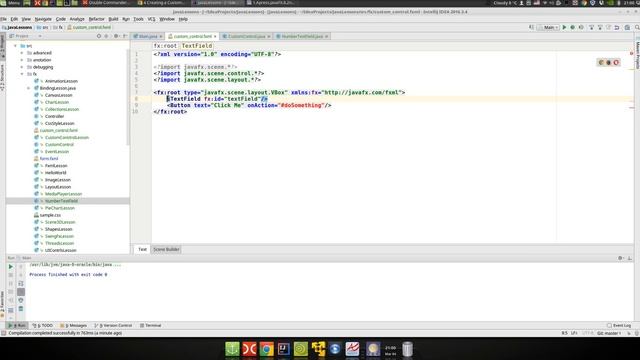Clear console with the trash icon in Run panel
The width and height of the screenshot is (640, 360).
[x=21, y=309]
